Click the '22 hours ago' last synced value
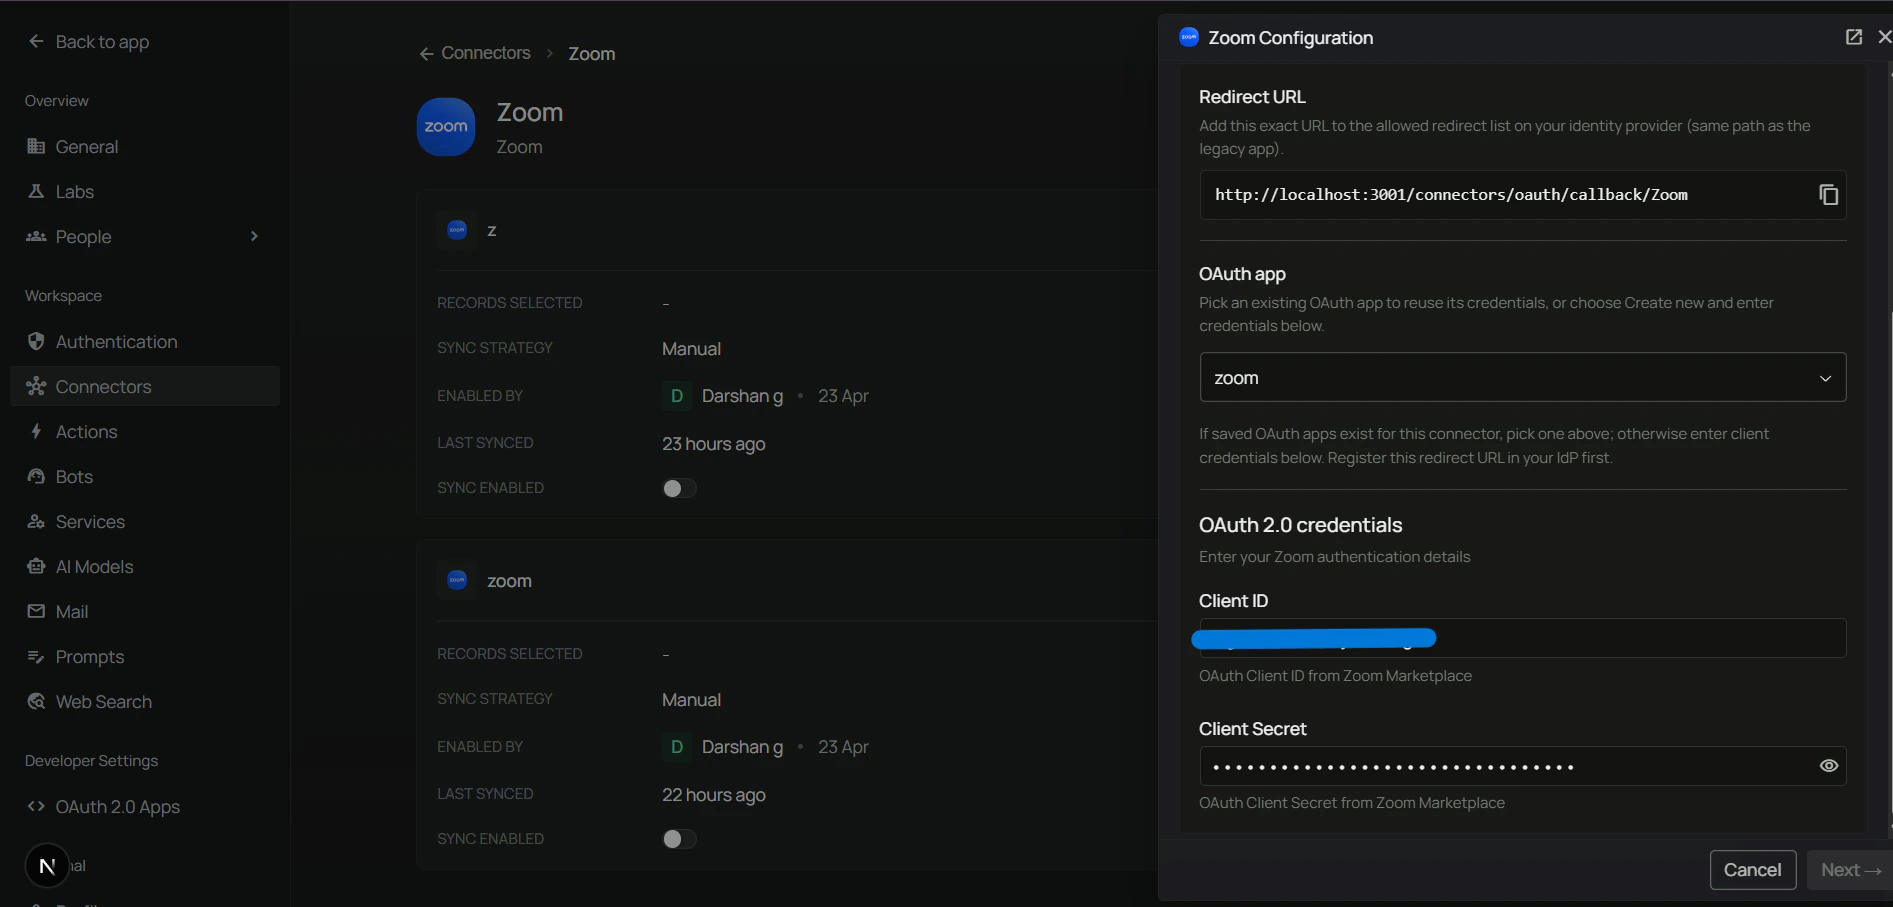Viewport: 1893px width, 907px height. pos(713,795)
